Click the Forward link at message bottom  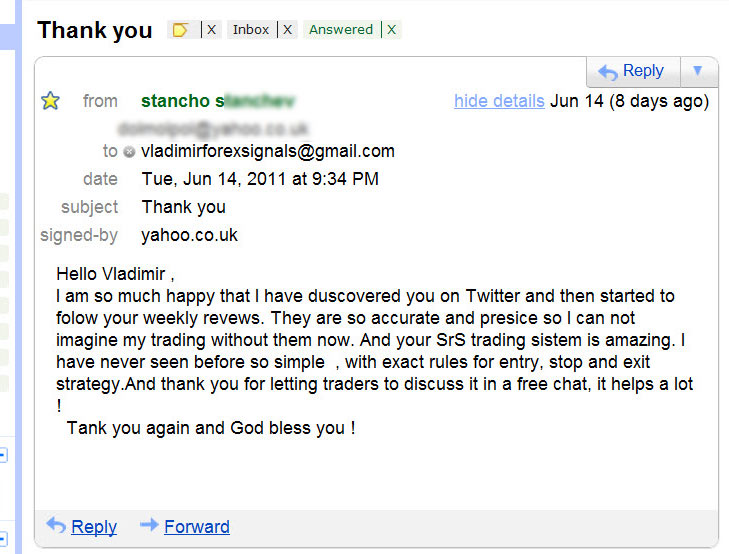click(197, 527)
